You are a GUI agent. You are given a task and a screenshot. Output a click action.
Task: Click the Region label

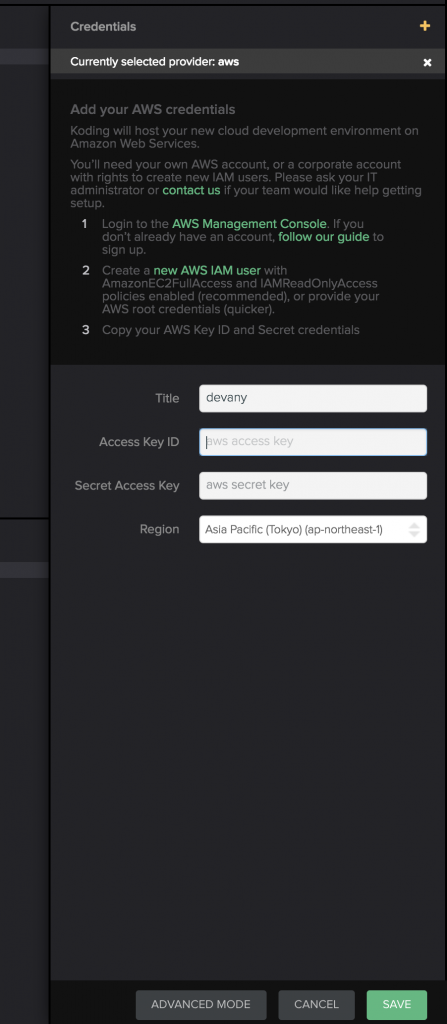coord(159,529)
